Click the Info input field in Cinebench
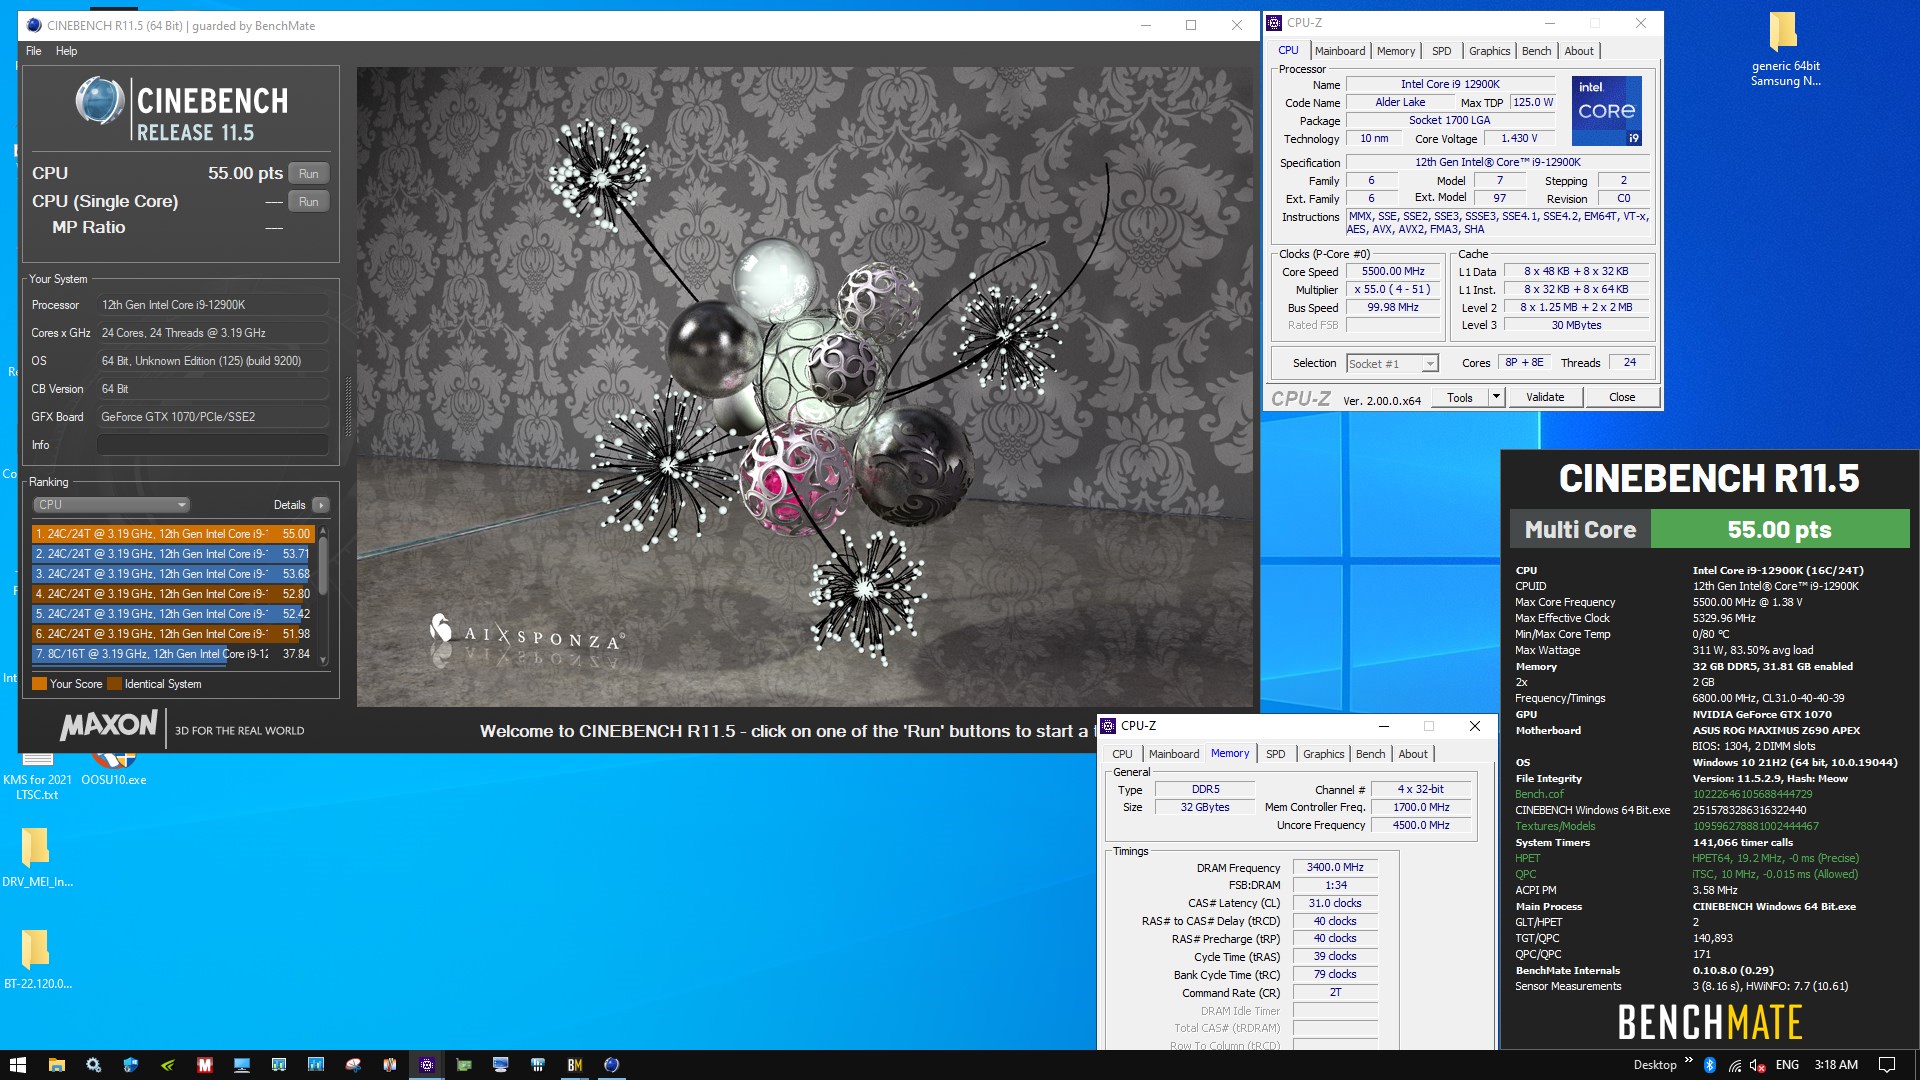The image size is (1920, 1080). (212, 445)
